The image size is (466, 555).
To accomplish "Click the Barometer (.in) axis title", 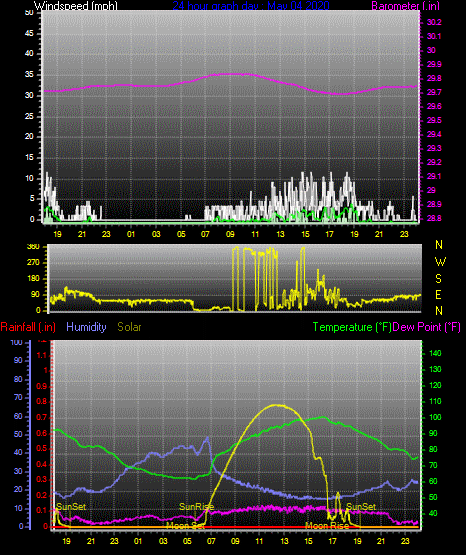I will (x=405, y=5).
